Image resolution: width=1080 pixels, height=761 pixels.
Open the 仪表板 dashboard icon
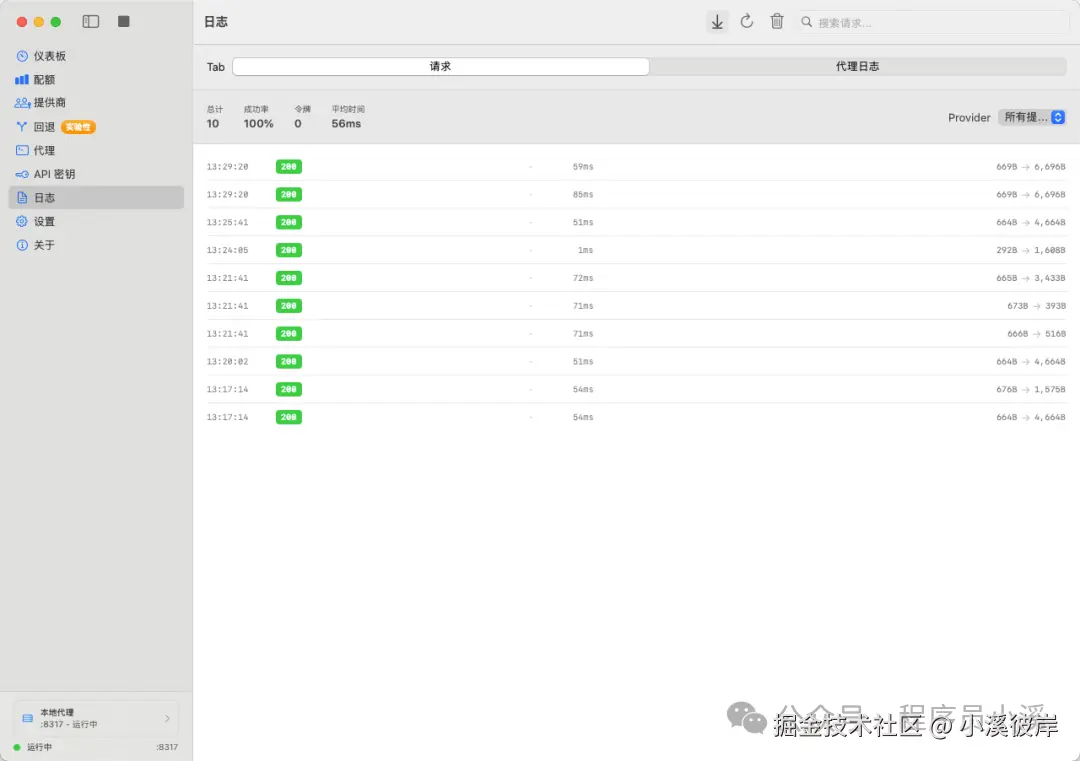point(22,56)
